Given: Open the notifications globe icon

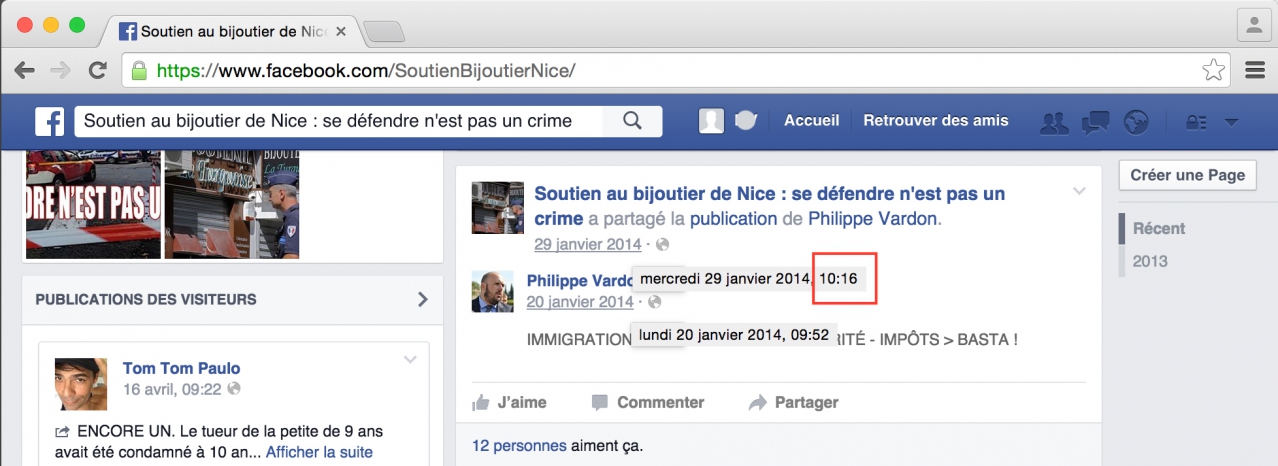Looking at the screenshot, I should coord(1136,122).
